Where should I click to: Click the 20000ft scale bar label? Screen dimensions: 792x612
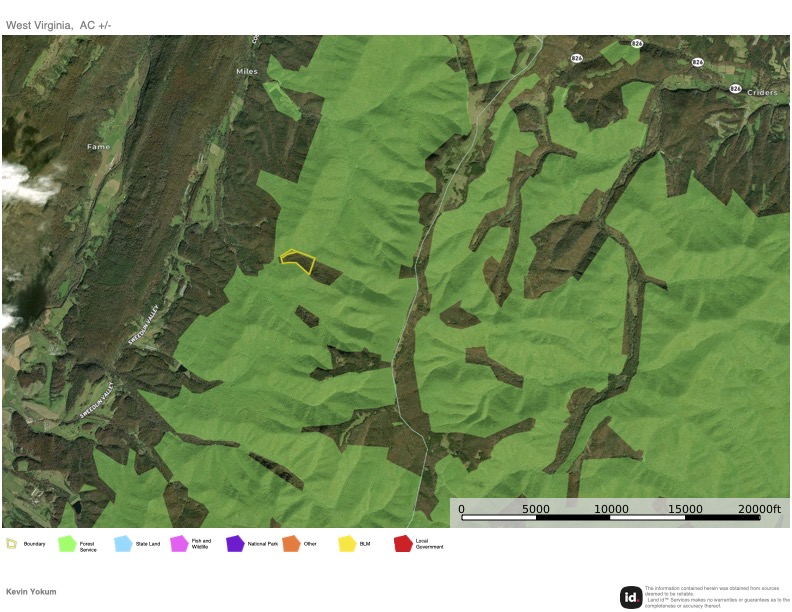(x=759, y=509)
